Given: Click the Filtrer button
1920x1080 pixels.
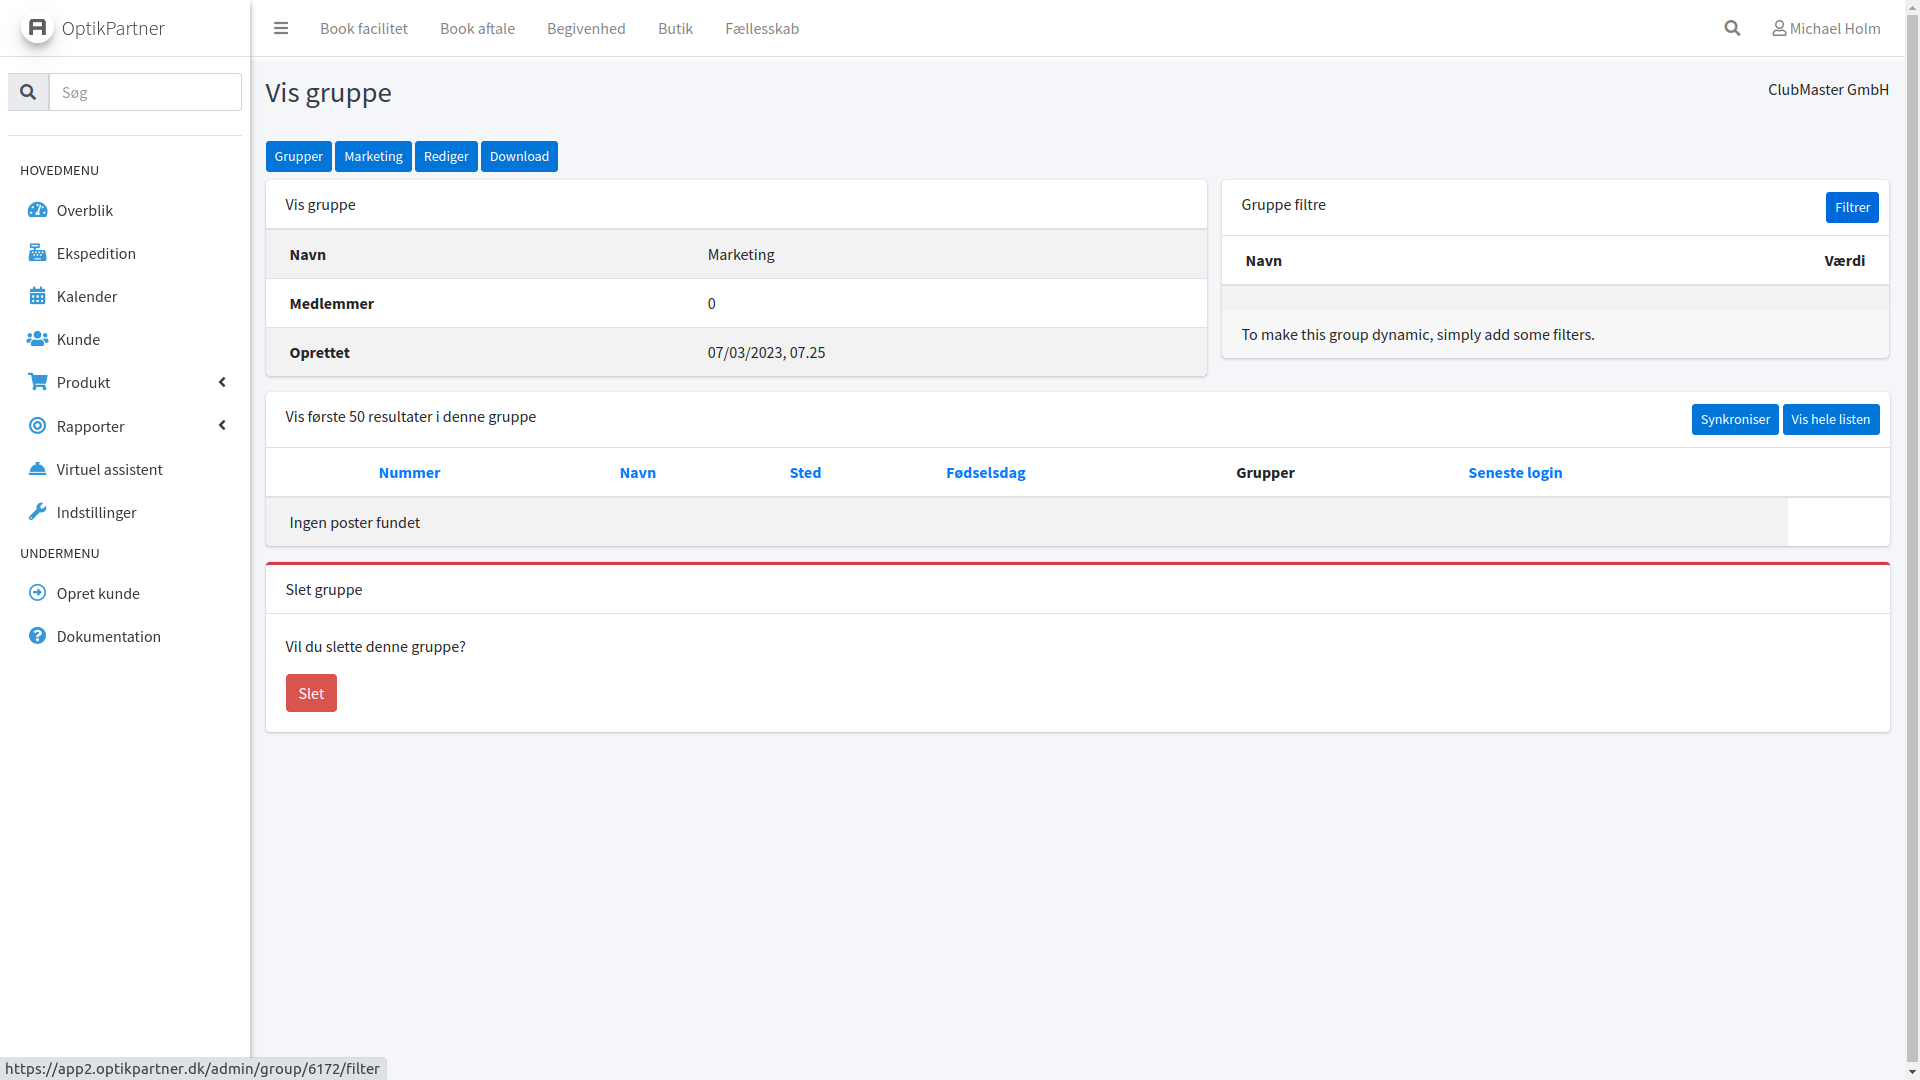Looking at the screenshot, I should [x=1851, y=207].
